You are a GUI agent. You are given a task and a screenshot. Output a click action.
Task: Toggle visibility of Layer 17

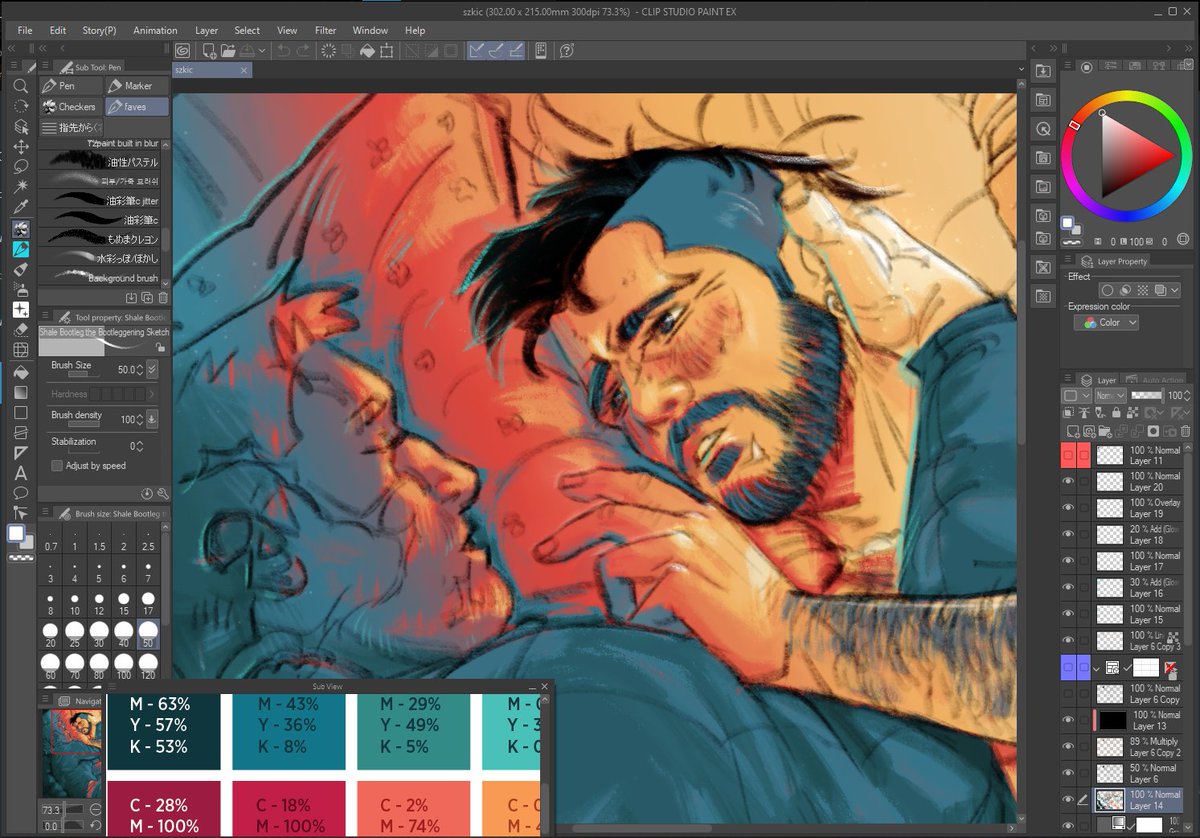click(1068, 561)
